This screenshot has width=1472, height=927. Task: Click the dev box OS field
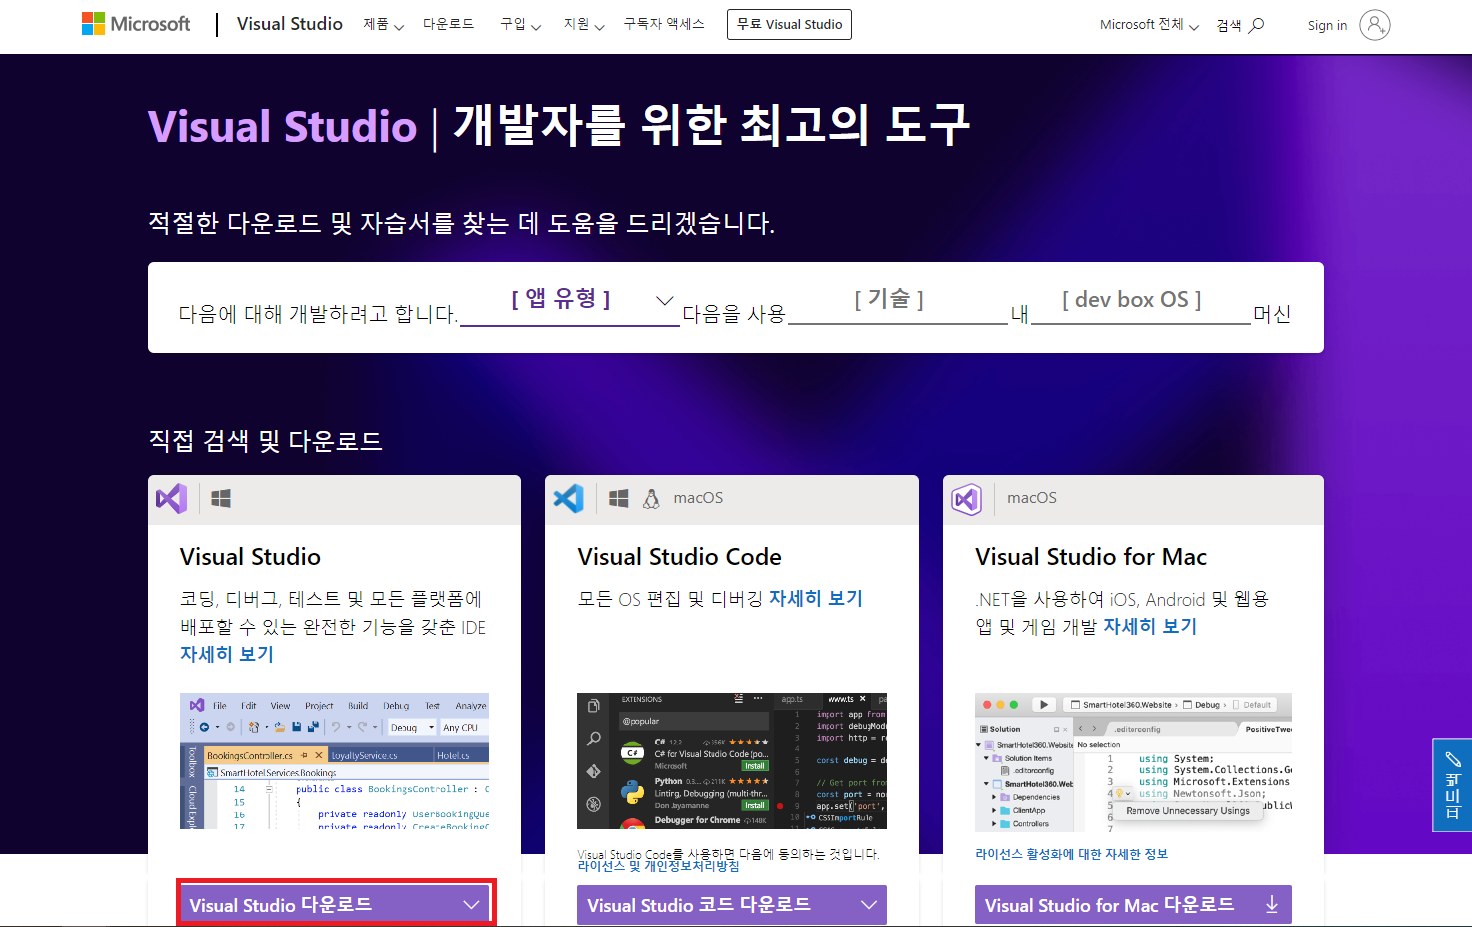coord(1141,301)
